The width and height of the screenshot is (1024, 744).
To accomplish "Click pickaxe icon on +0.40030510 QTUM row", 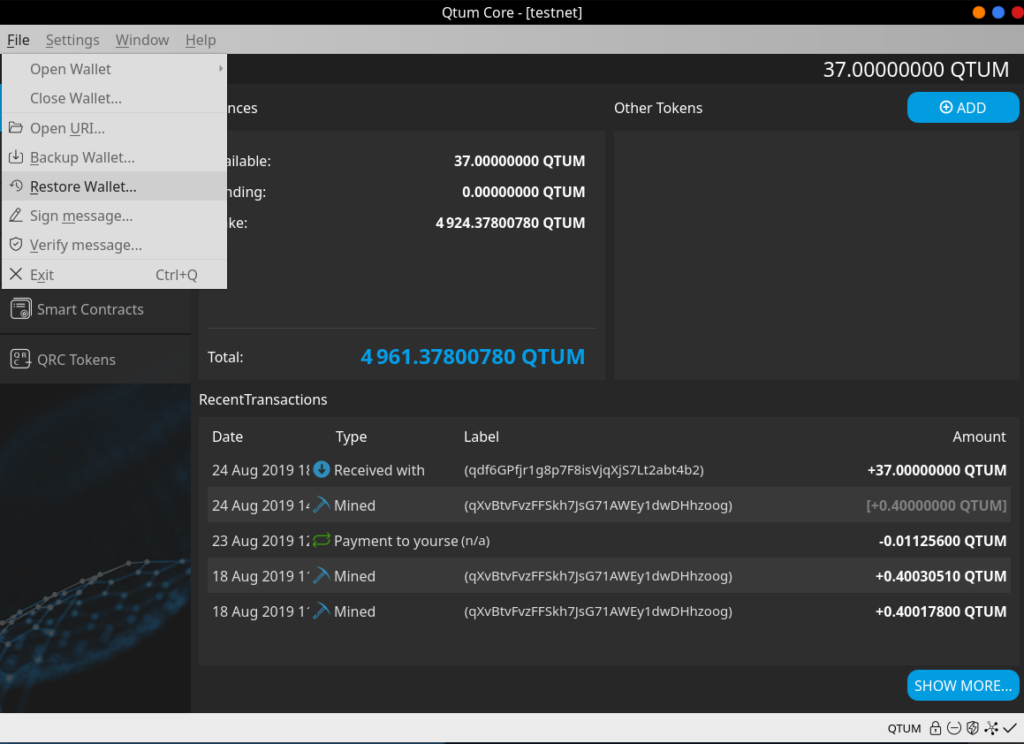I will pyautogui.click(x=321, y=575).
